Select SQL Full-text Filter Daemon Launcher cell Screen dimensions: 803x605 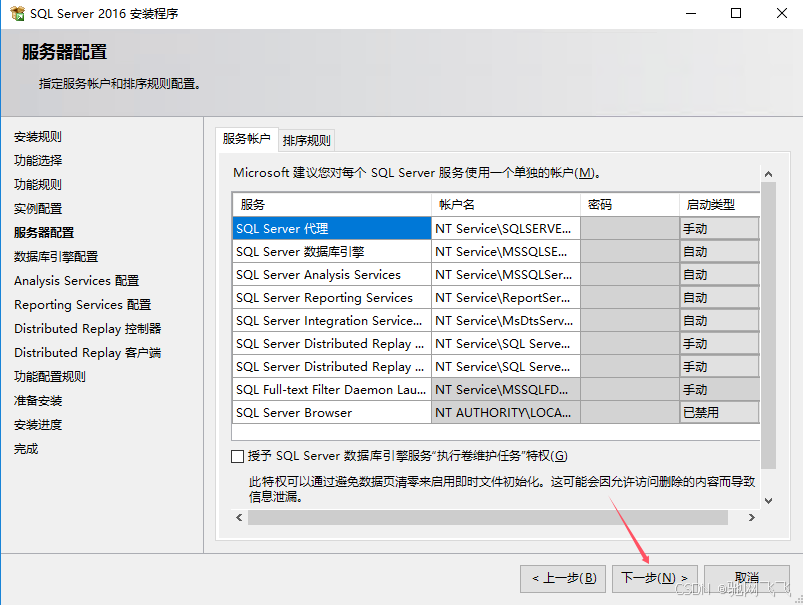(332, 389)
